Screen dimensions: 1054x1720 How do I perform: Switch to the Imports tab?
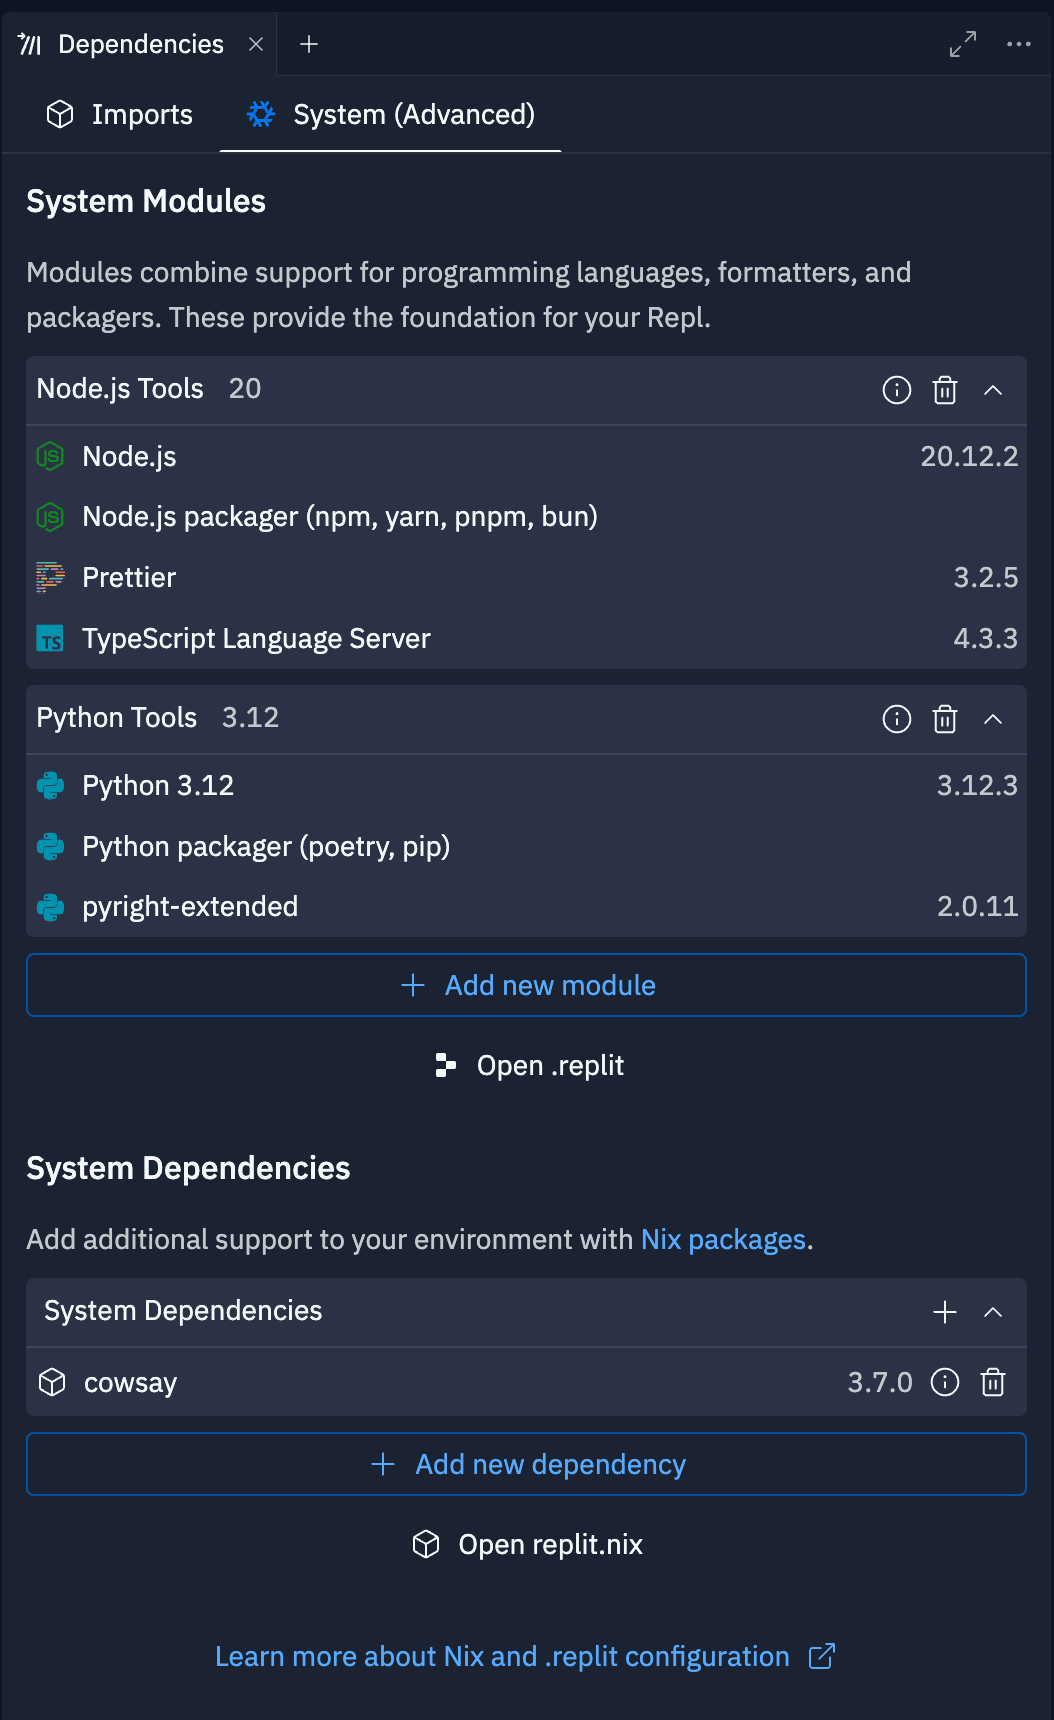pos(120,115)
